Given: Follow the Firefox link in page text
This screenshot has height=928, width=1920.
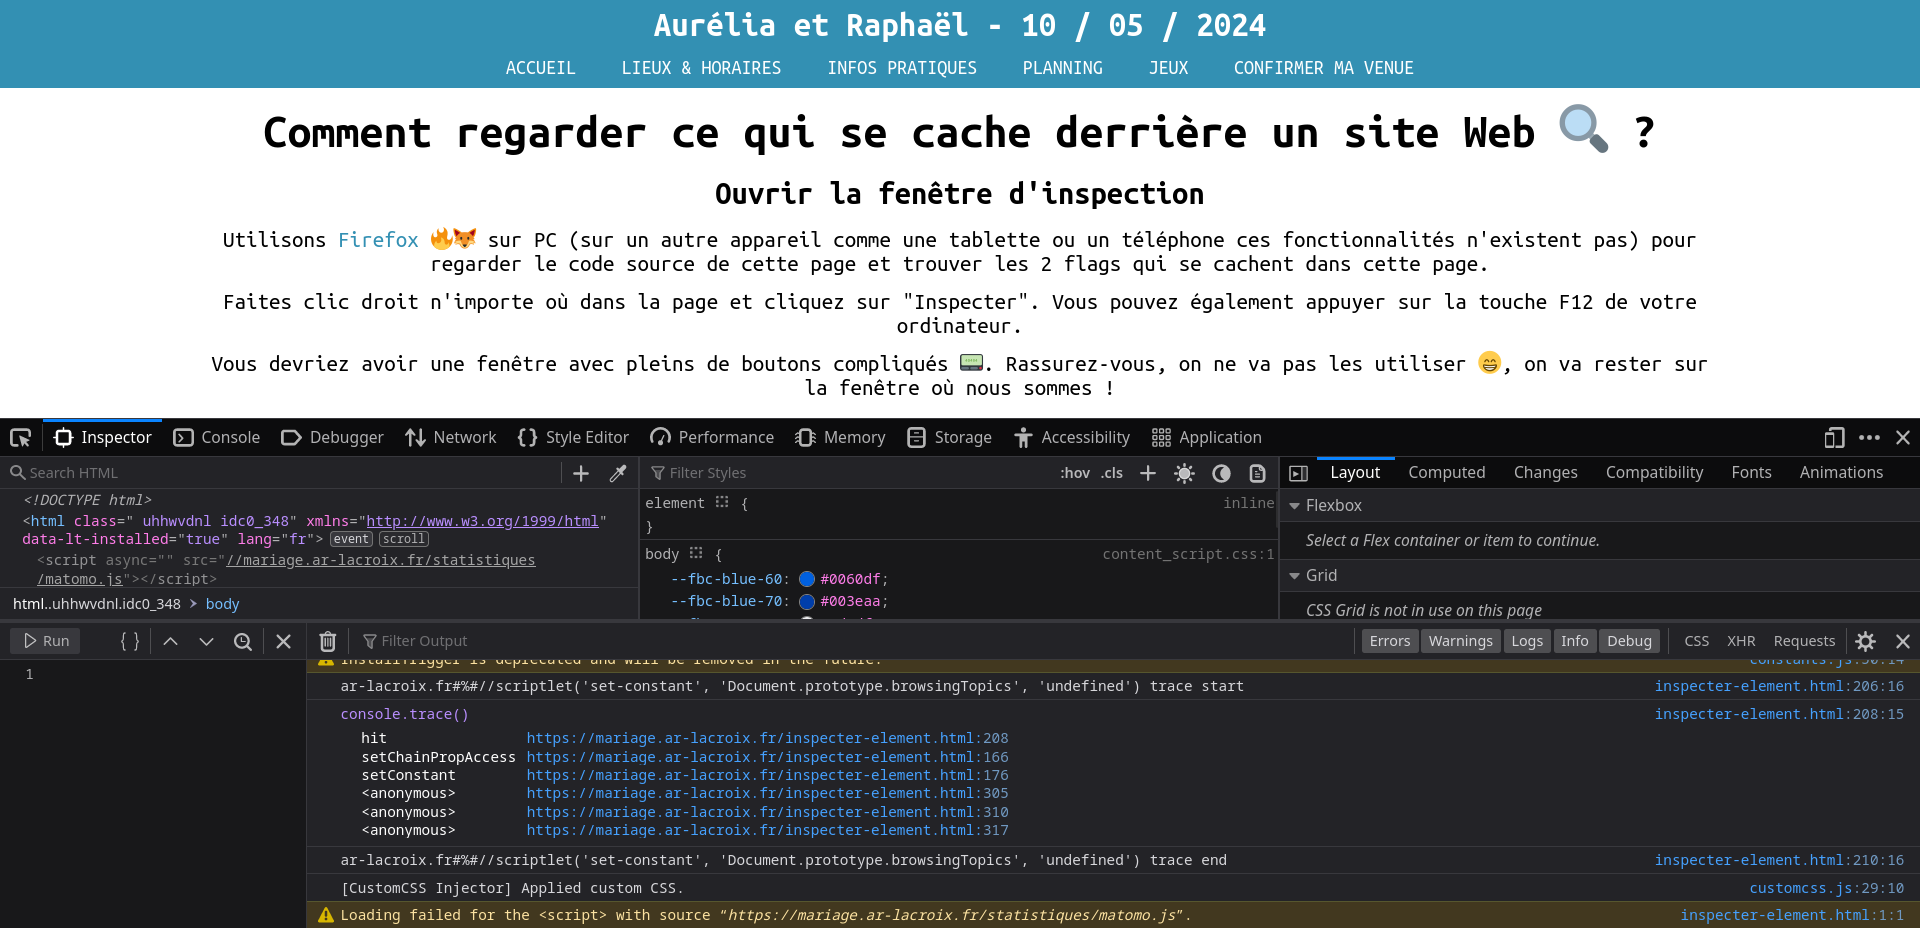Looking at the screenshot, I should click(x=378, y=240).
